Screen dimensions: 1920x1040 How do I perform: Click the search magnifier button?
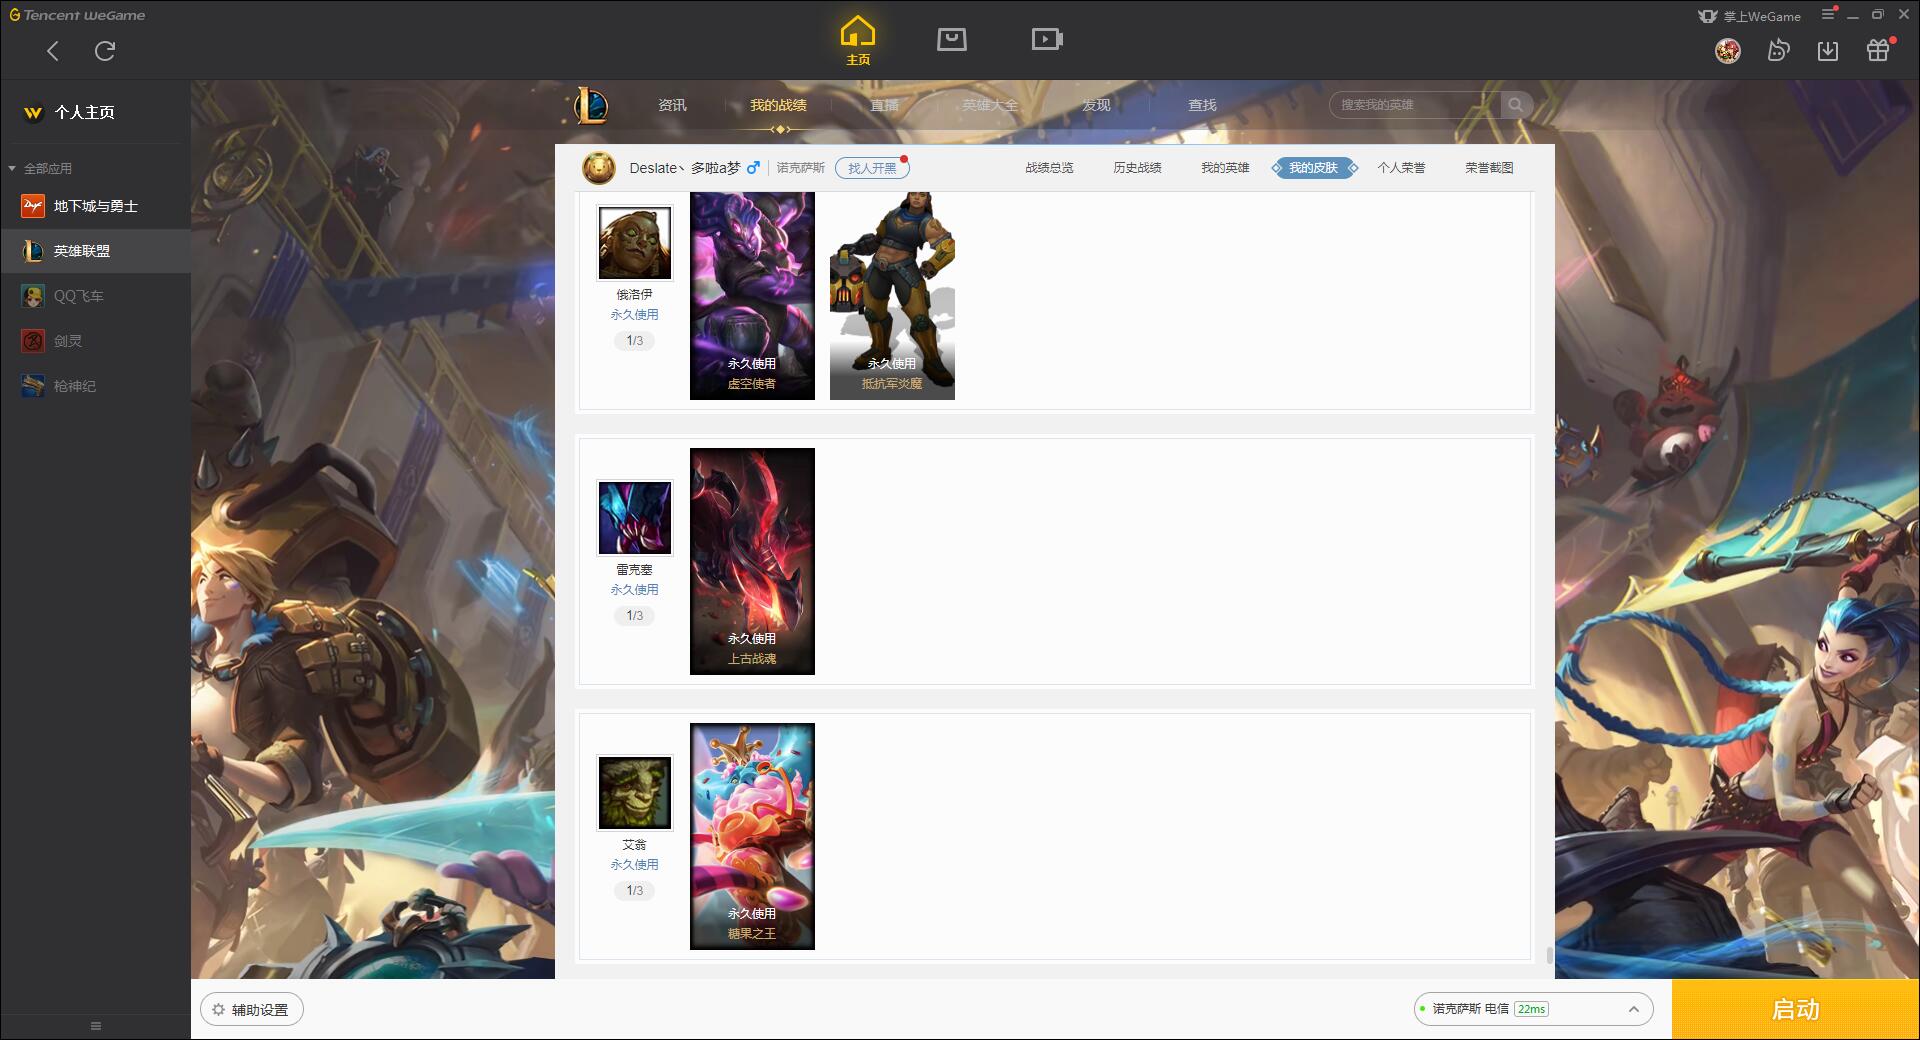[1516, 105]
